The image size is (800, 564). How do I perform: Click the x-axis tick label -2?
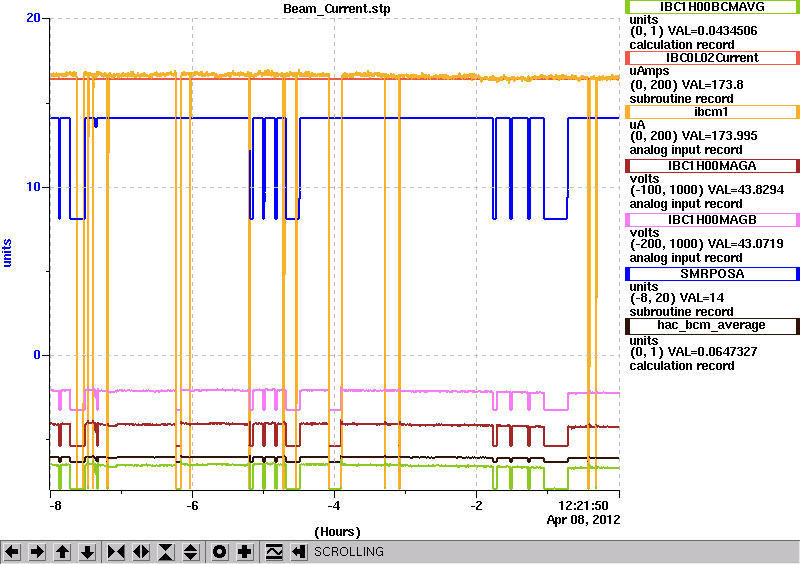476,506
